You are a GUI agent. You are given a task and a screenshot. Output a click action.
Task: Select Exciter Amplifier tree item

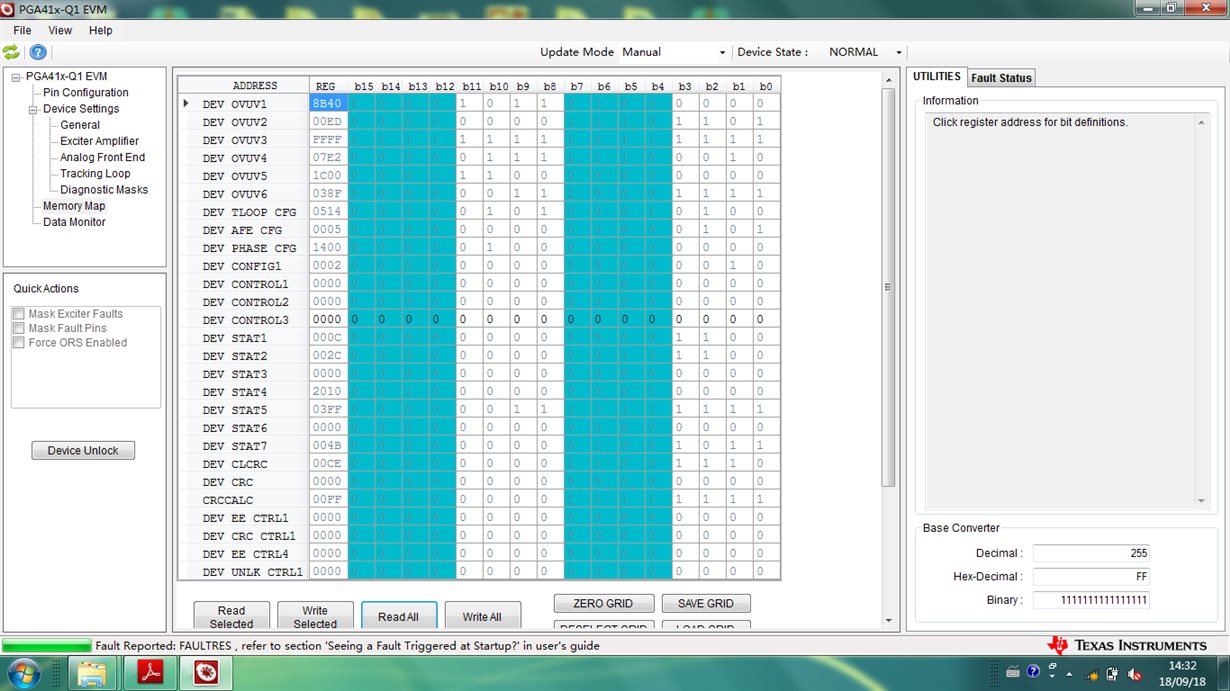99,141
